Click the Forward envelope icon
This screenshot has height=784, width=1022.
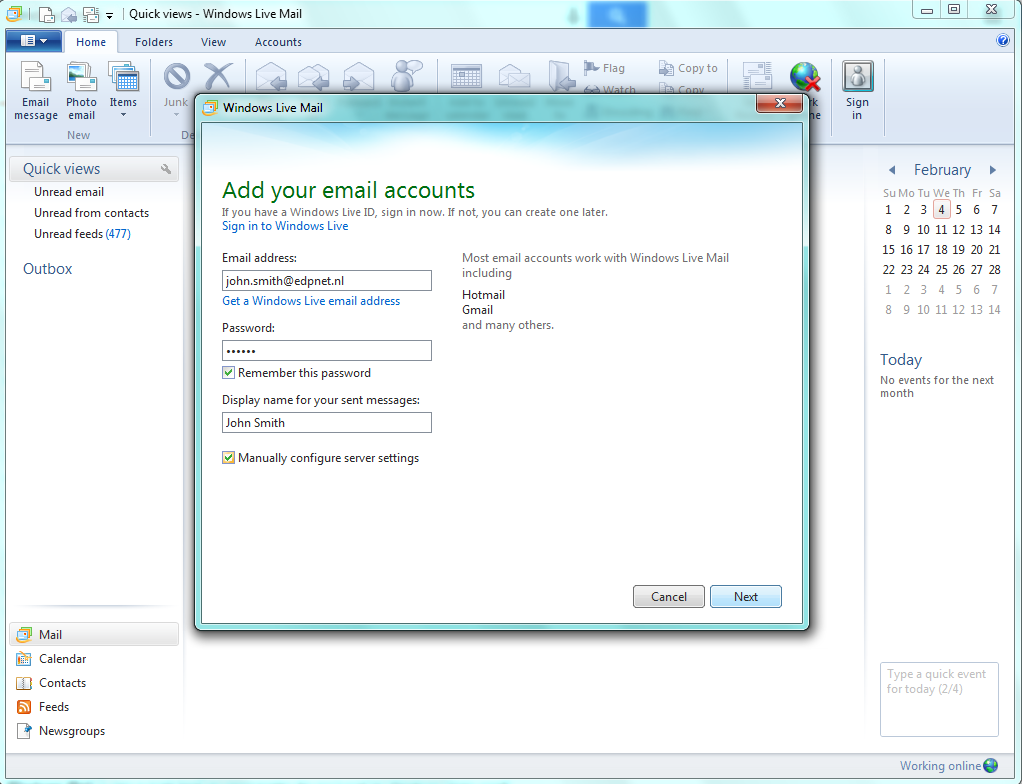click(358, 77)
